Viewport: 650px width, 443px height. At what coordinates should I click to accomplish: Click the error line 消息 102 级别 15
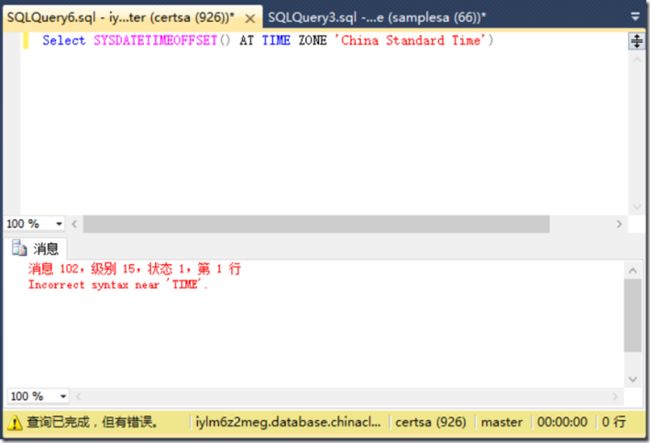click(x=134, y=269)
